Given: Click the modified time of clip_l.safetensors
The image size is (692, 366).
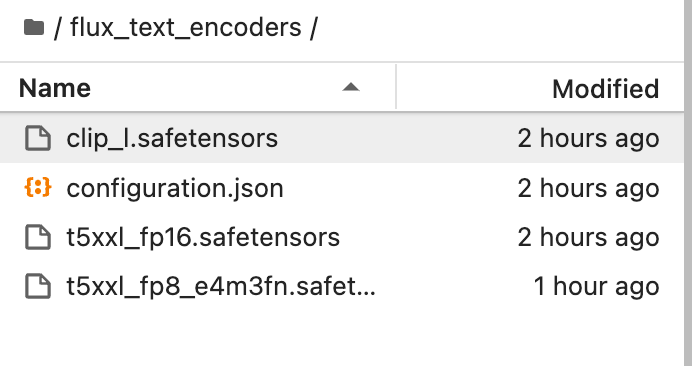Looking at the screenshot, I should tap(588, 139).
